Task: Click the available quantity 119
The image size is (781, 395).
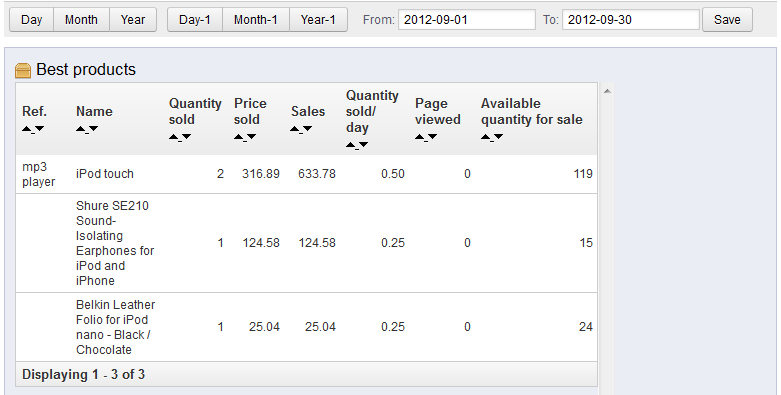Action: tap(583, 174)
